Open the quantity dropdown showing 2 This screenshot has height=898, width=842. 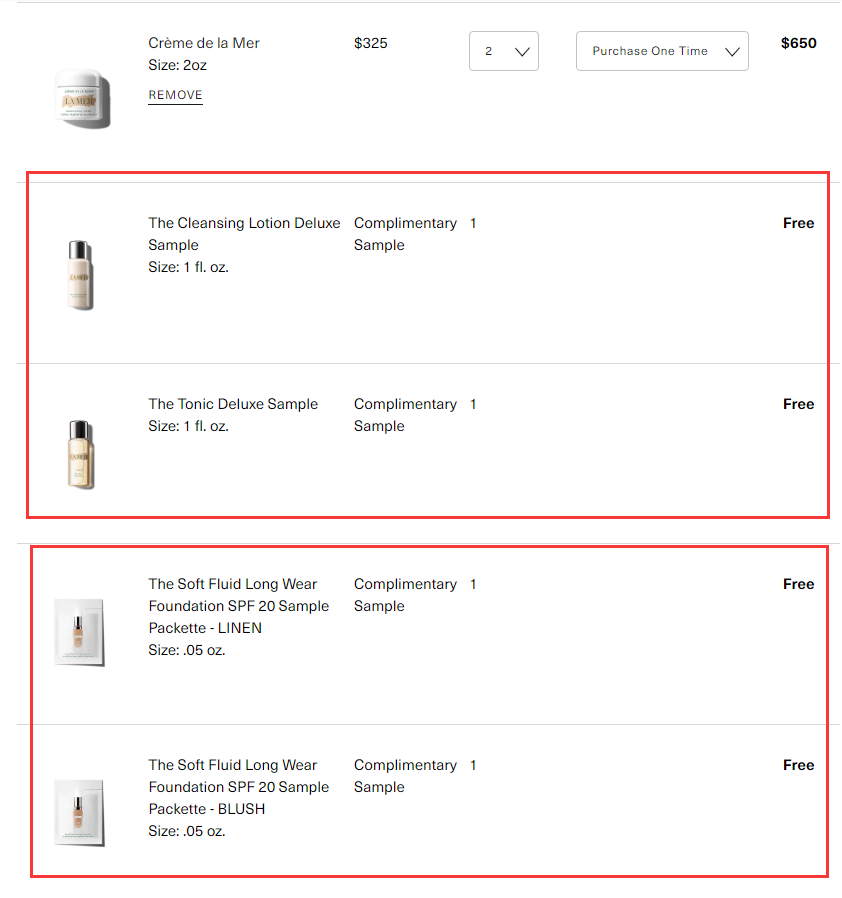(503, 52)
